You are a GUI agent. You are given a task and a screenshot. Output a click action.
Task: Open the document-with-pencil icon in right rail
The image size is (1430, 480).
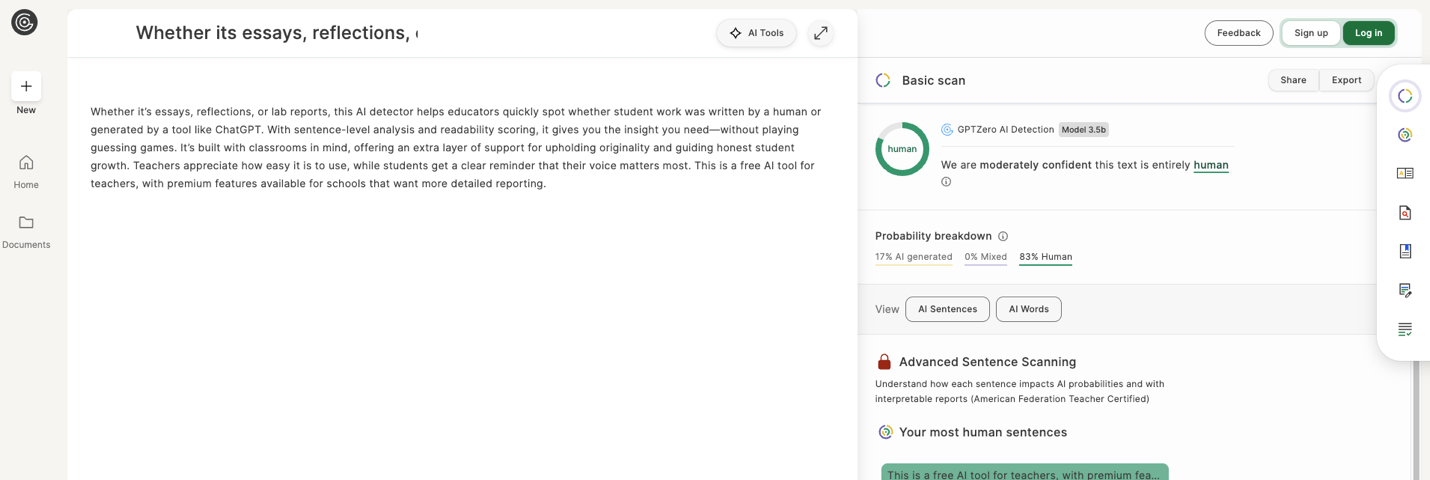tap(1405, 290)
